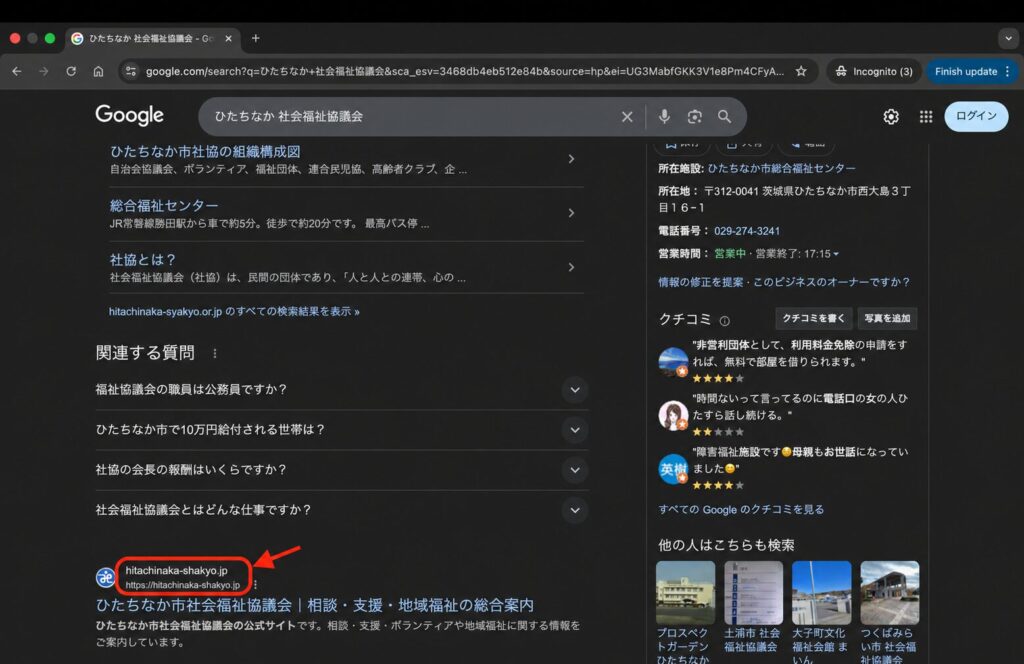Screen dimensions: 1024x664
Task: Close the ひたちなか 社会福祉協議会 tab
Action: pos(229,39)
